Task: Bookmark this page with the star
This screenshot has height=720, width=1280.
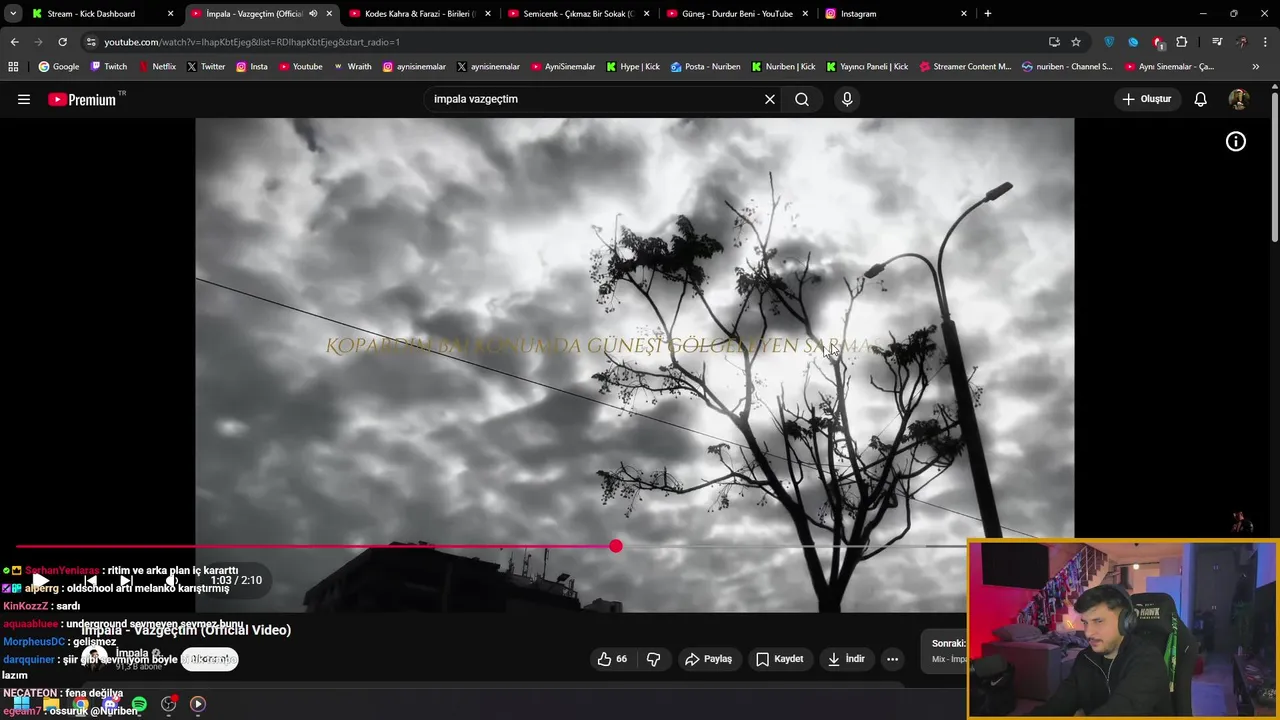Action: (1076, 42)
